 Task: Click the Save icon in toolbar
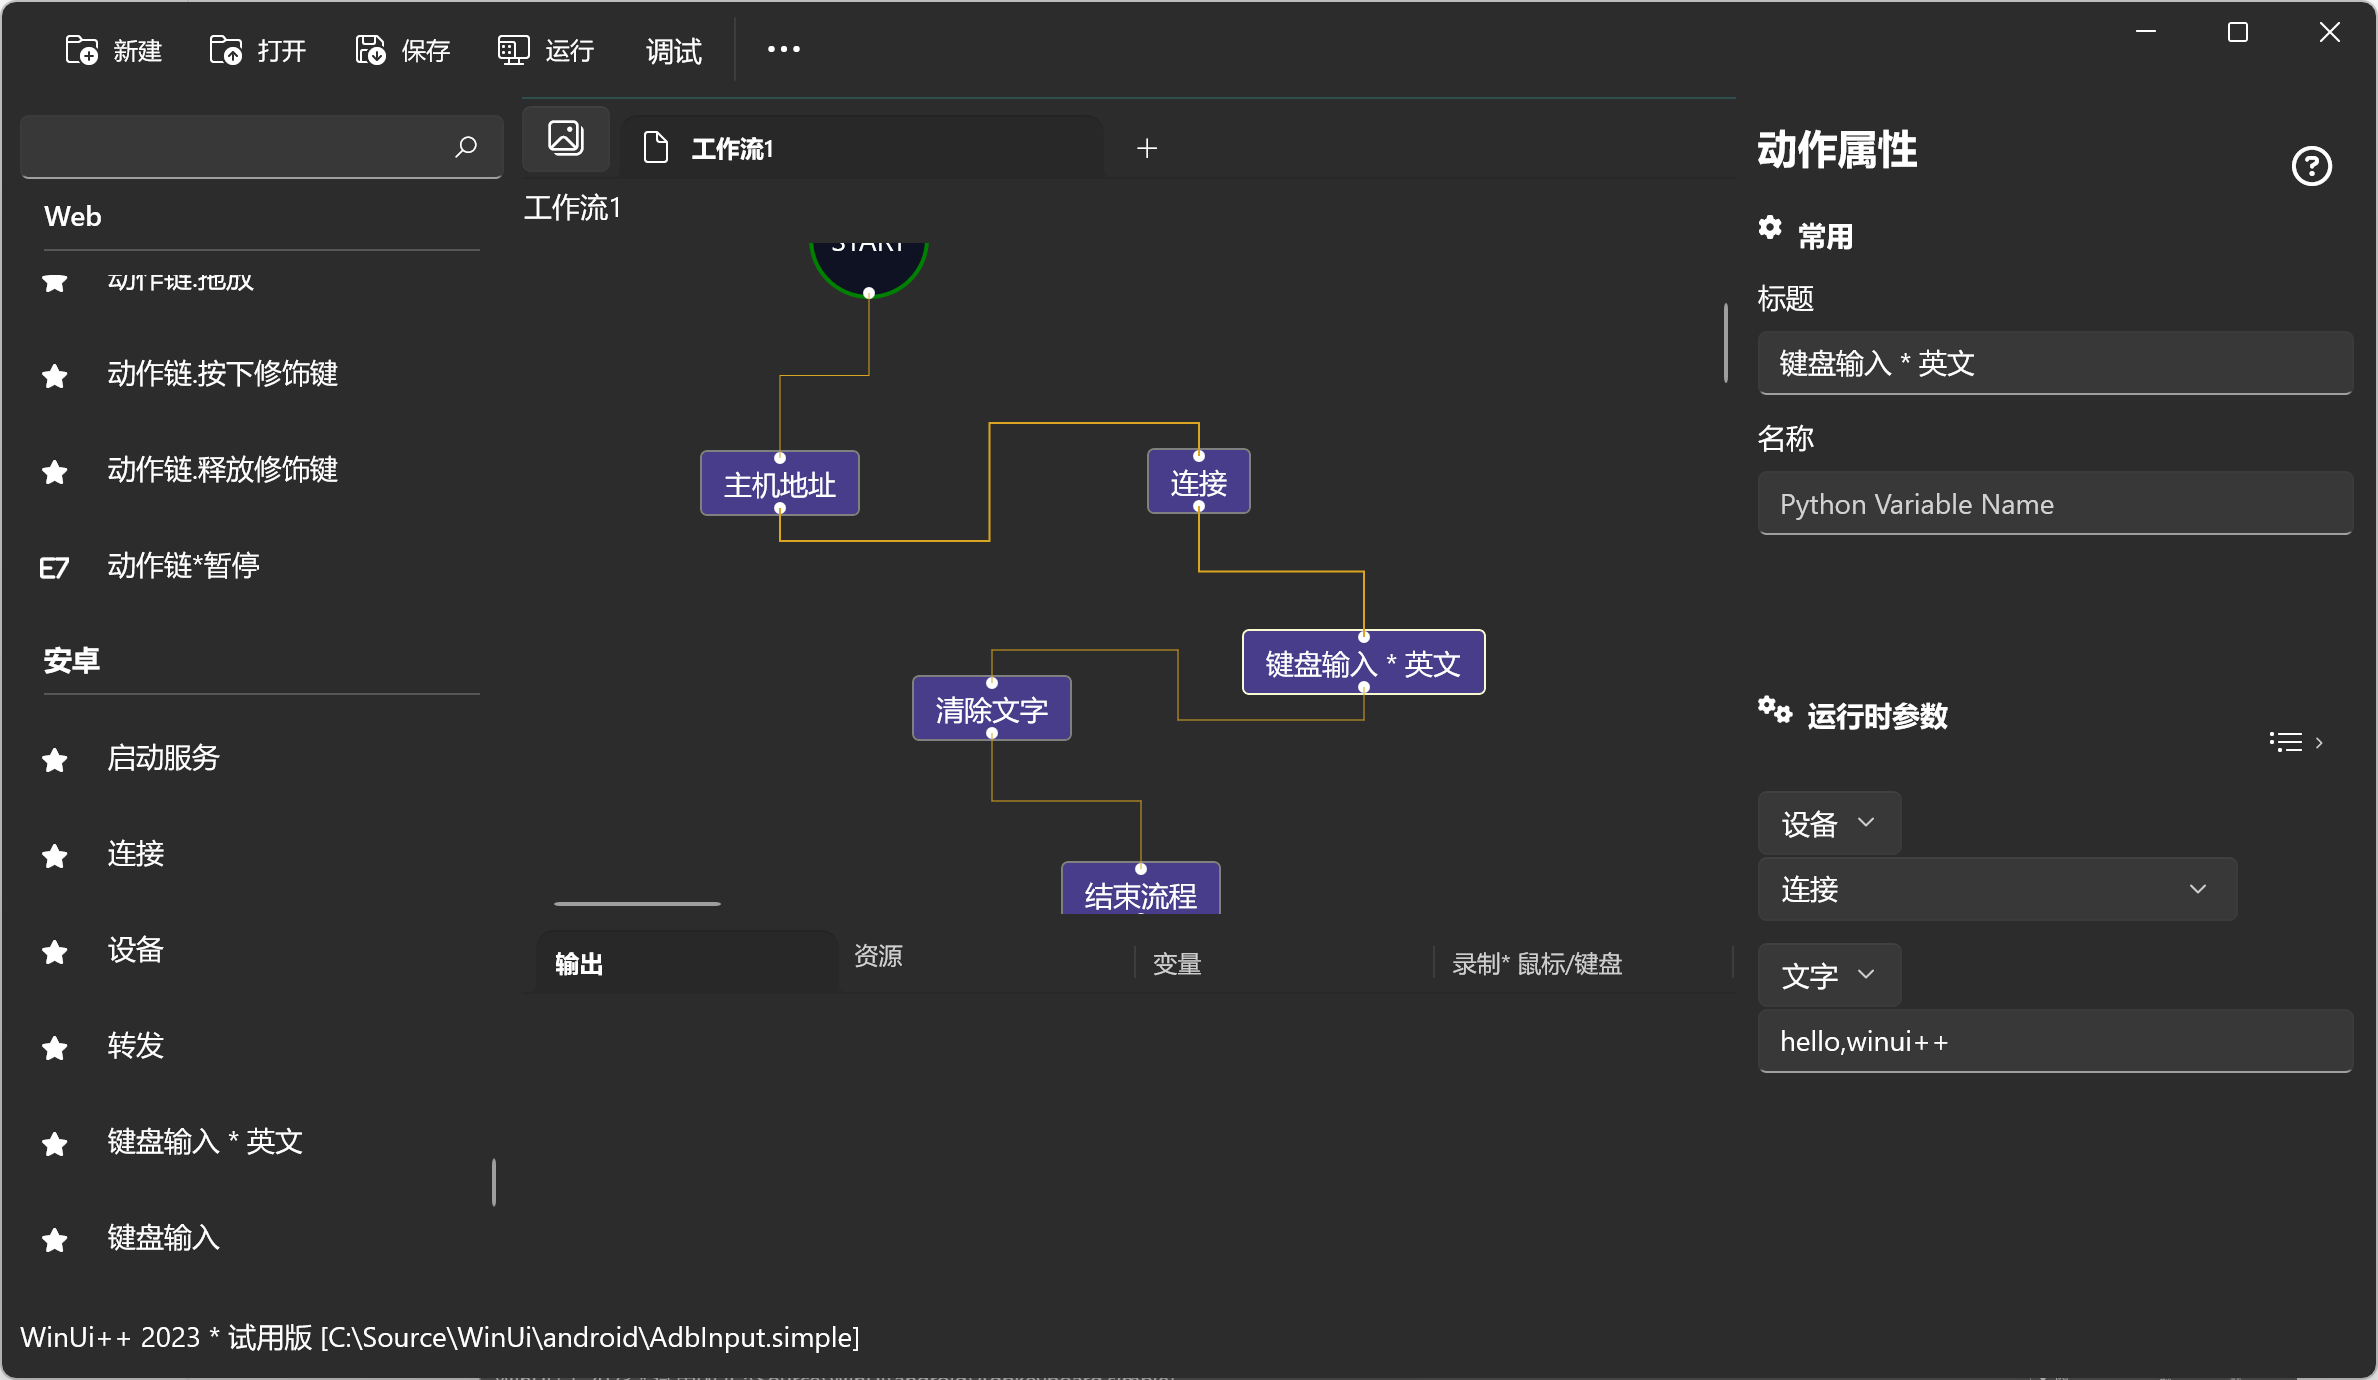370,50
